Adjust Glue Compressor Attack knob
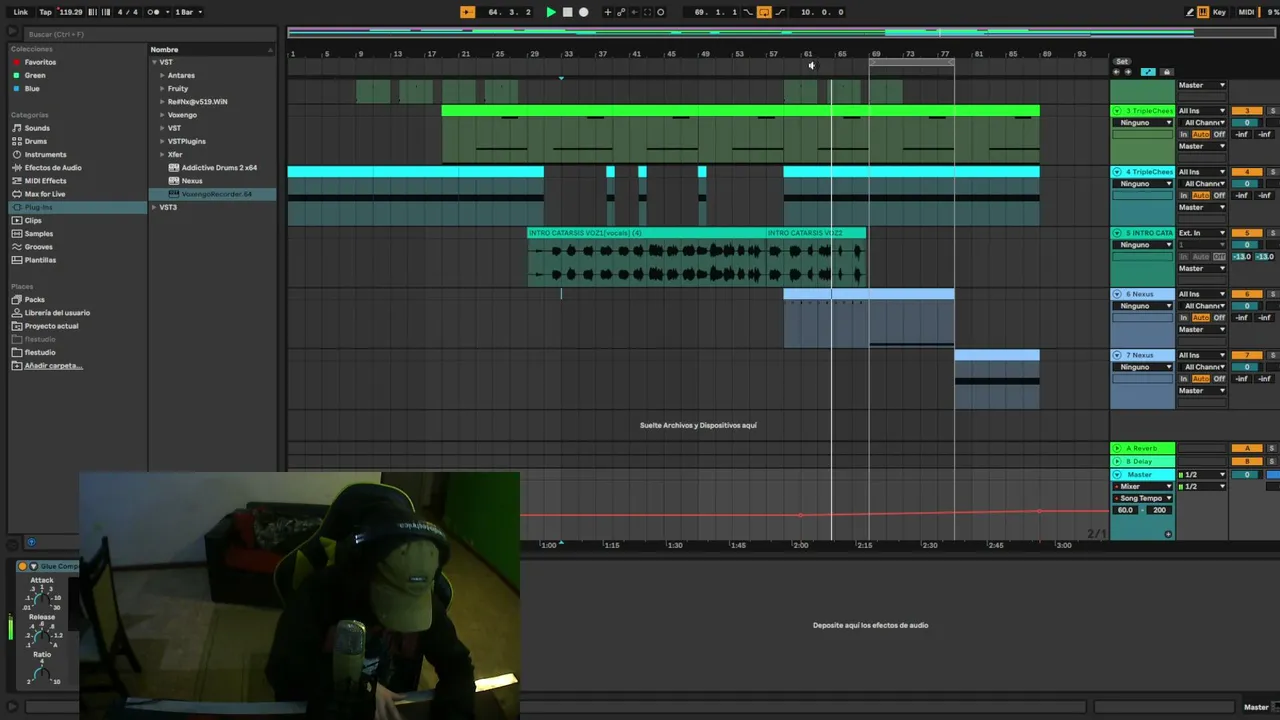 [x=42, y=600]
